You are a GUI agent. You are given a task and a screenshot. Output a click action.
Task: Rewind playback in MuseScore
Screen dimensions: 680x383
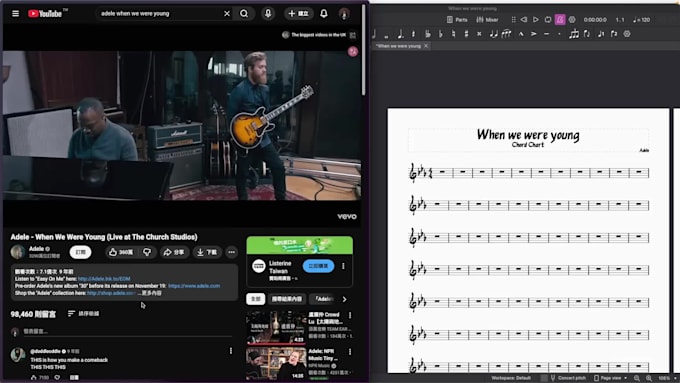(524, 20)
